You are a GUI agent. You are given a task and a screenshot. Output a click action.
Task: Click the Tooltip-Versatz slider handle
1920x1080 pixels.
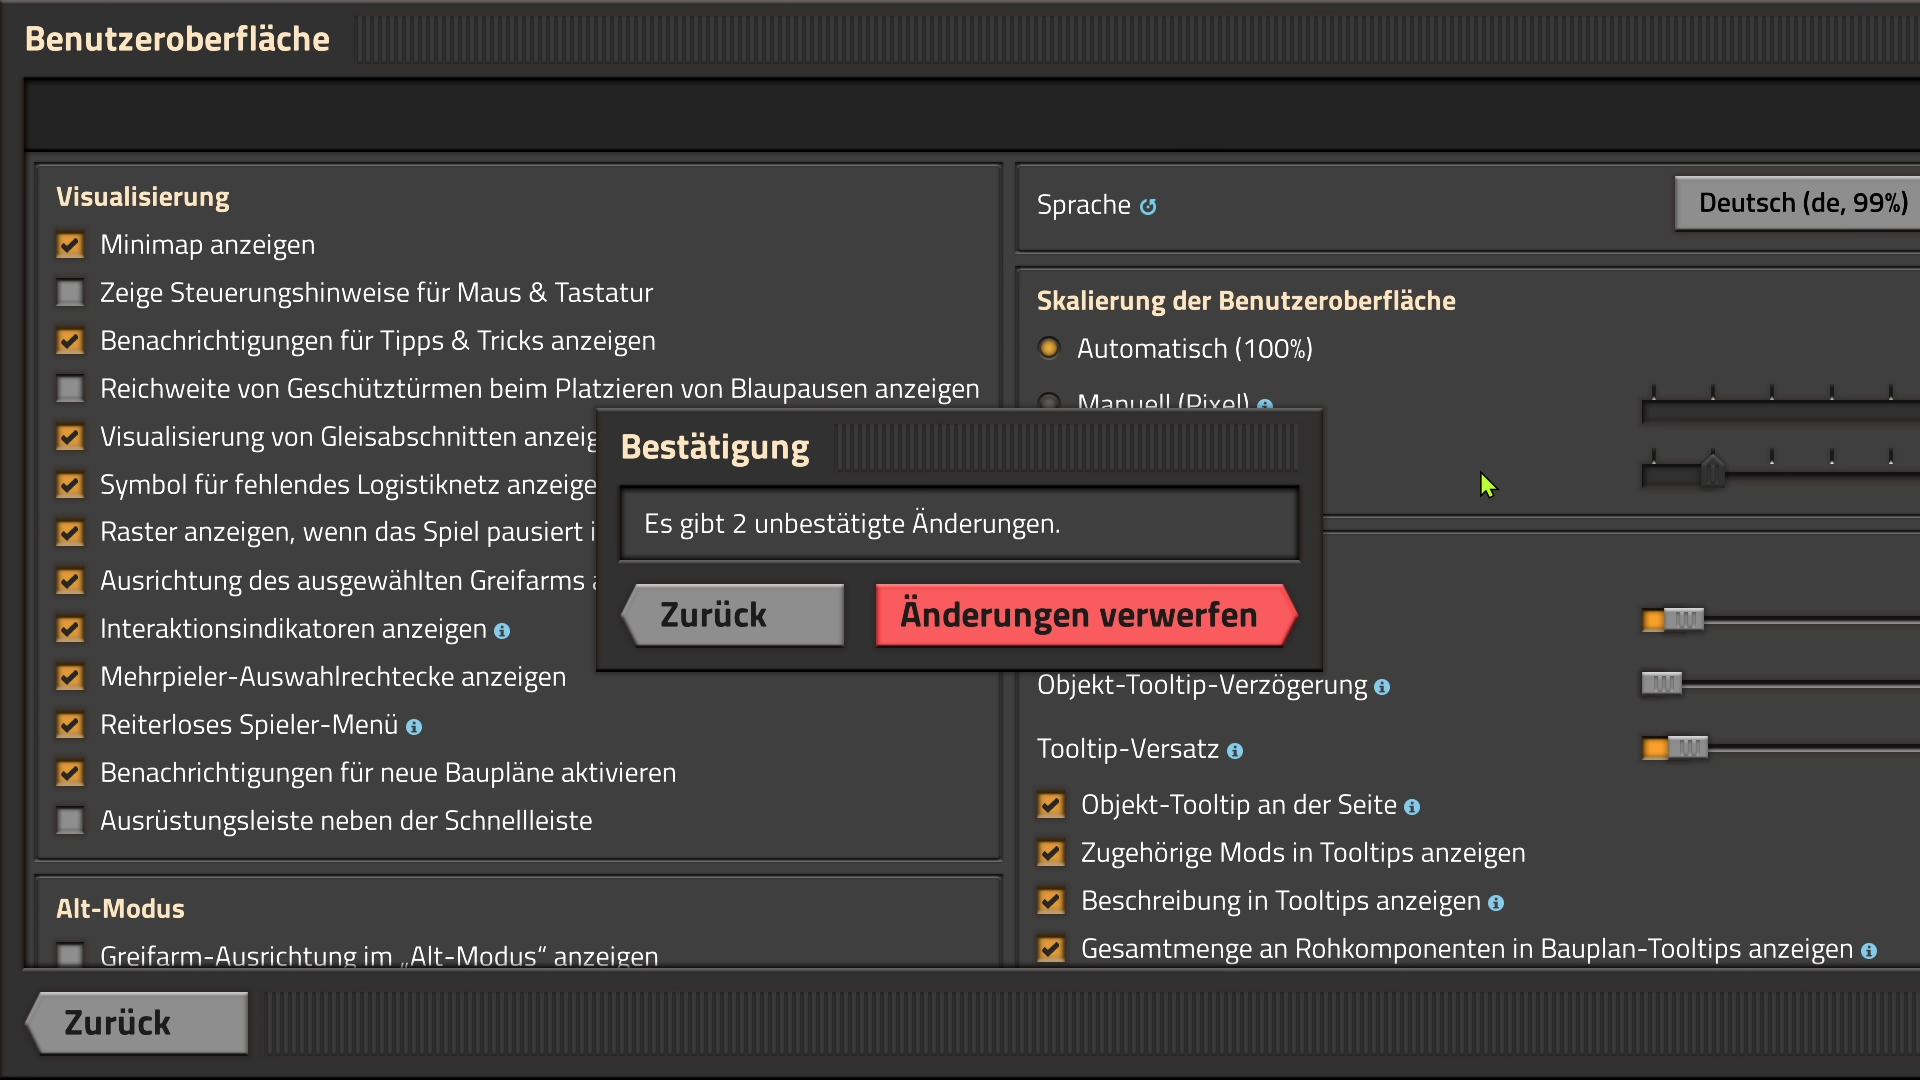(1687, 748)
